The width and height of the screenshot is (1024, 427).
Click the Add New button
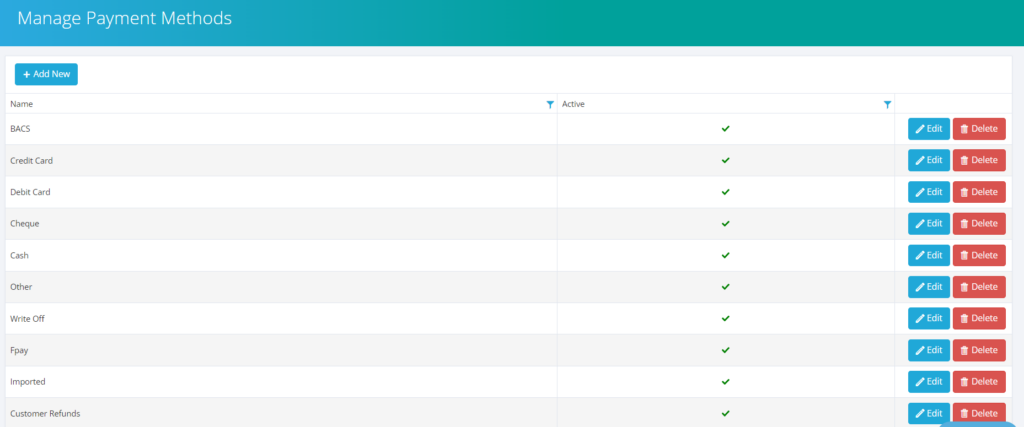(x=46, y=74)
